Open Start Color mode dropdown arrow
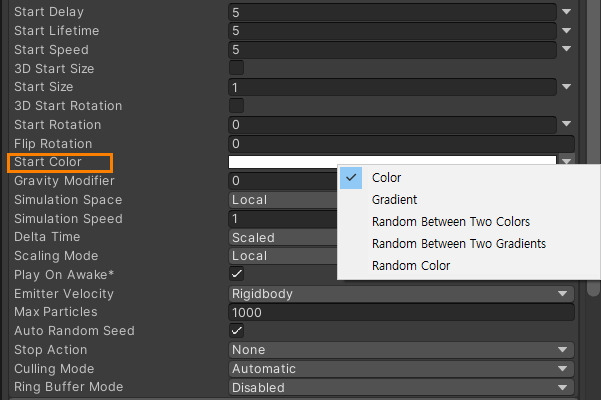The height and width of the screenshot is (400, 601). click(x=567, y=161)
